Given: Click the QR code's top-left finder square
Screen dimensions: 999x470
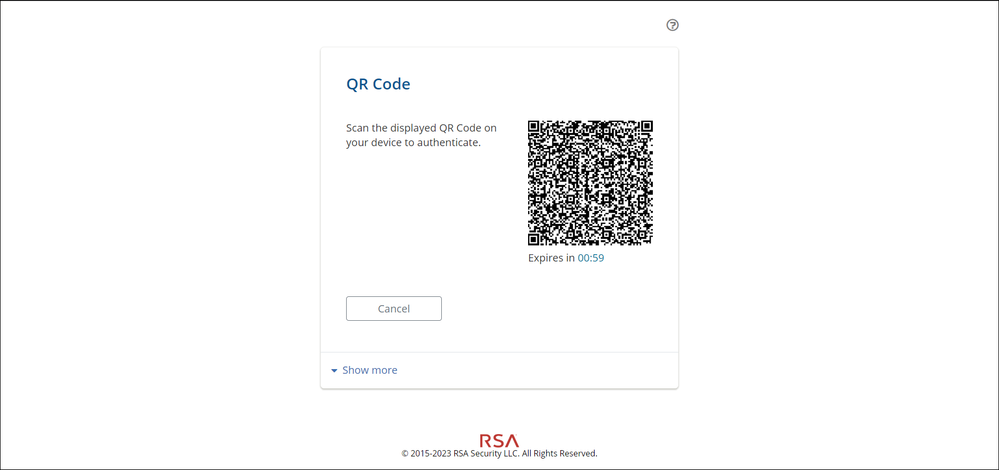Looking at the screenshot, I should [534, 127].
